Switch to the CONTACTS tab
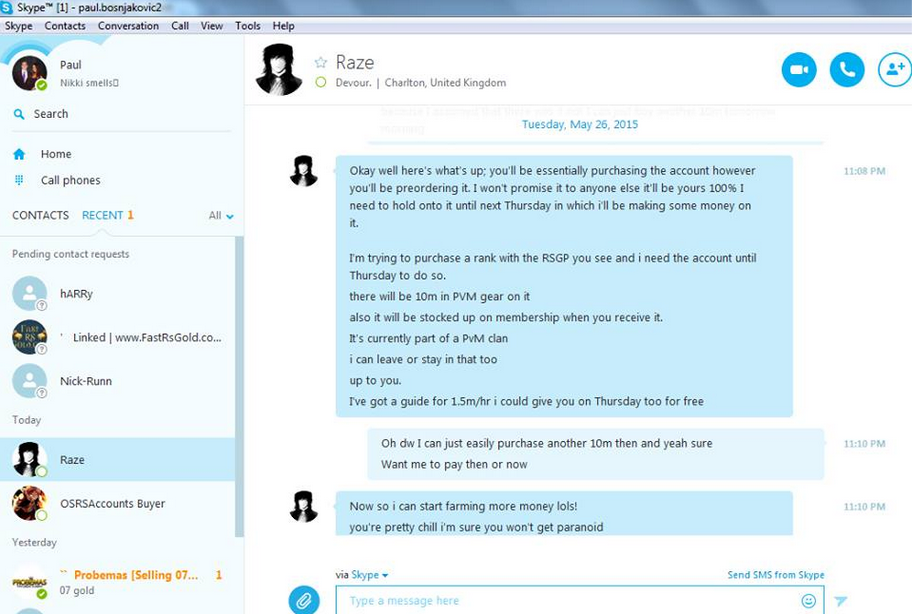Image resolution: width=912 pixels, height=614 pixels. [x=40, y=215]
